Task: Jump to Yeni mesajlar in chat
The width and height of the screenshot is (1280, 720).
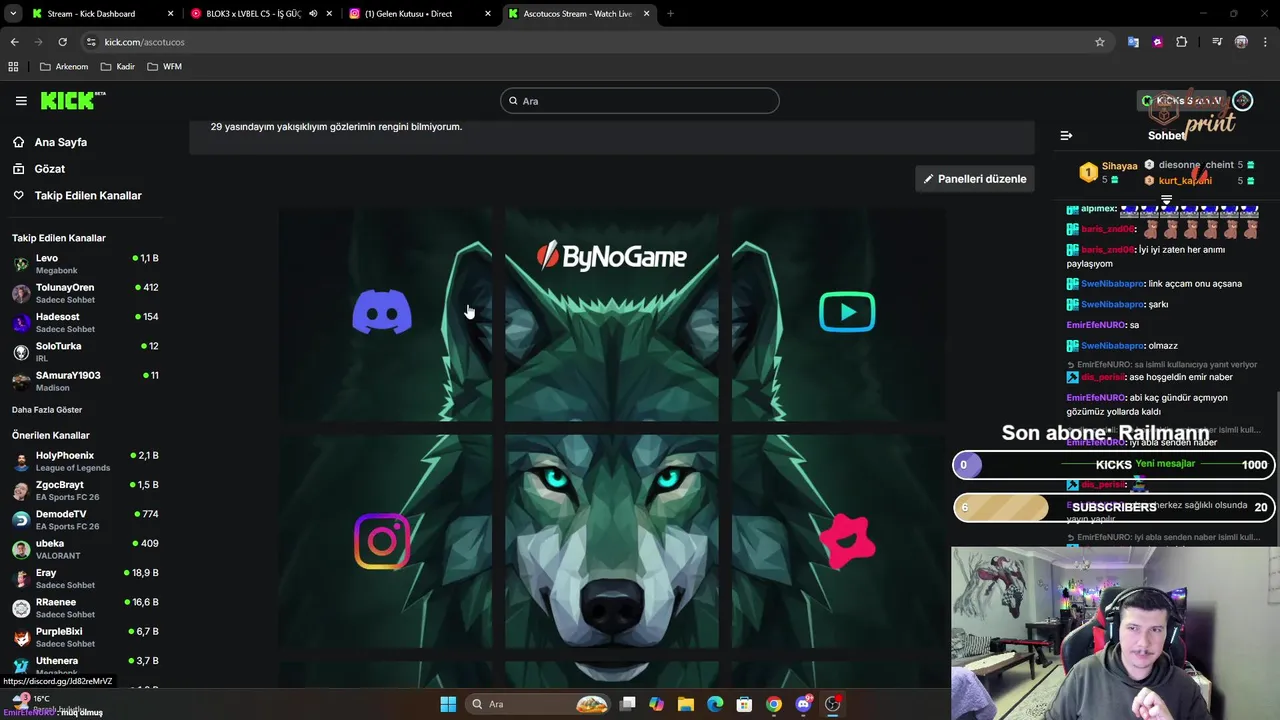Action: click(x=1165, y=464)
